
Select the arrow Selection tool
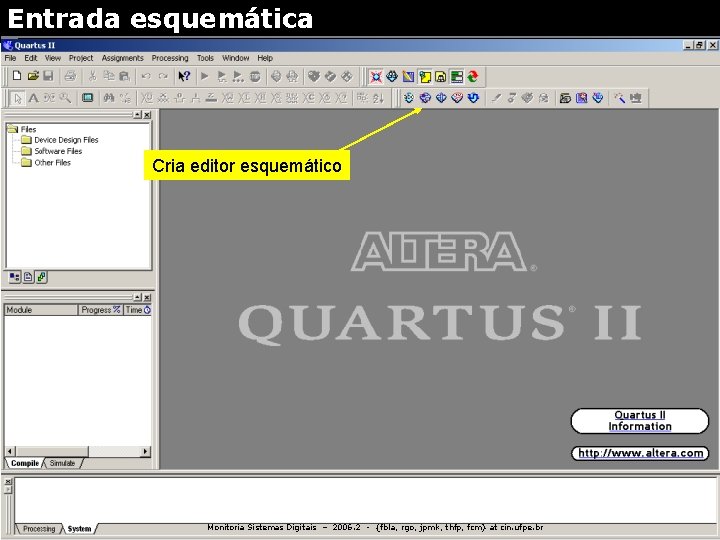coord(17,98)
